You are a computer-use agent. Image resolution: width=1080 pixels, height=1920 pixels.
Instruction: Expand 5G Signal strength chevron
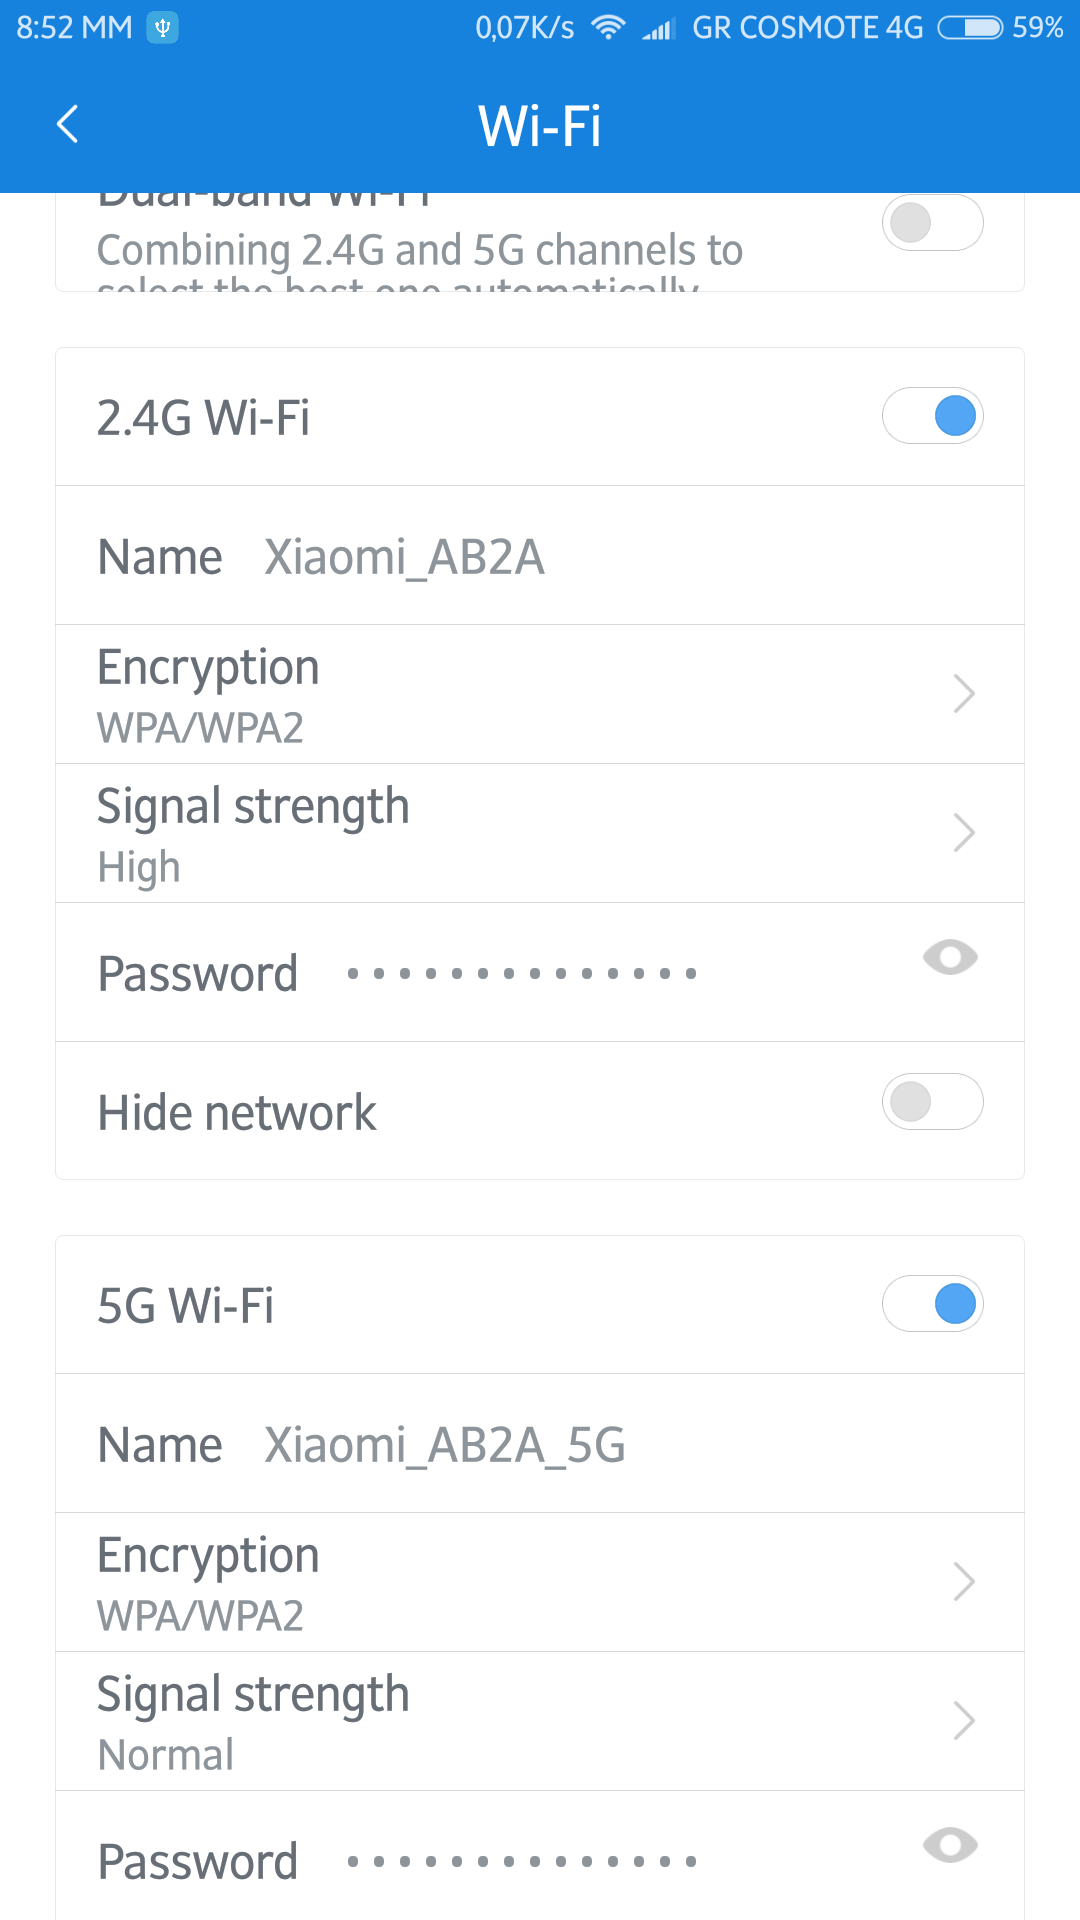[x=963, y=1721]
